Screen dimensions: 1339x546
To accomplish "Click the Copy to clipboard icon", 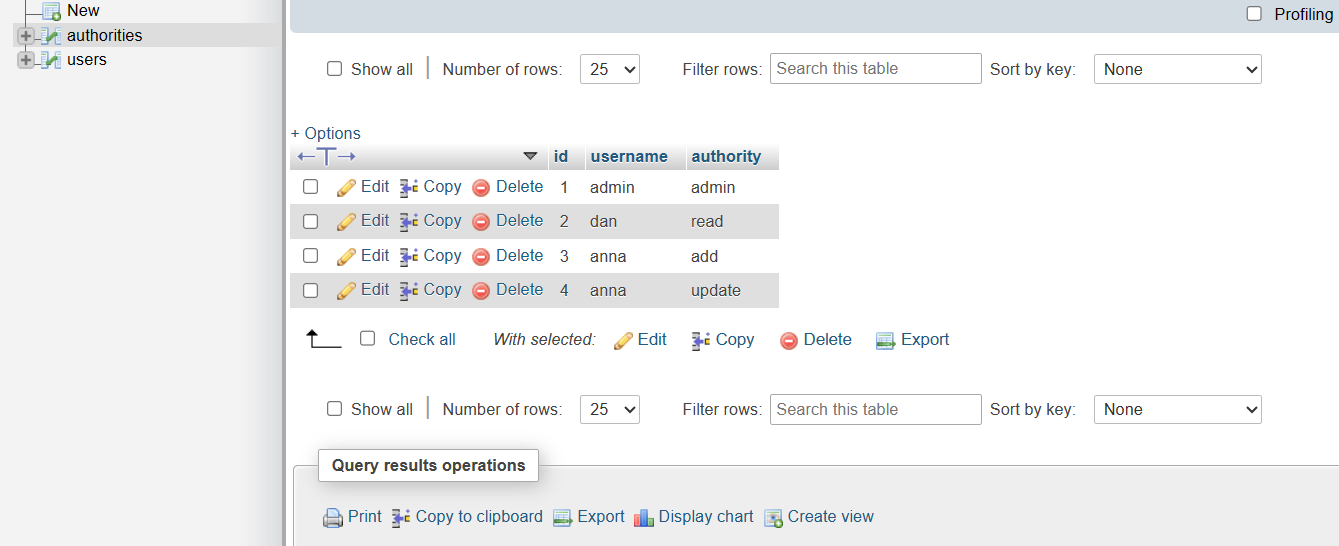I will click(401, 518).
